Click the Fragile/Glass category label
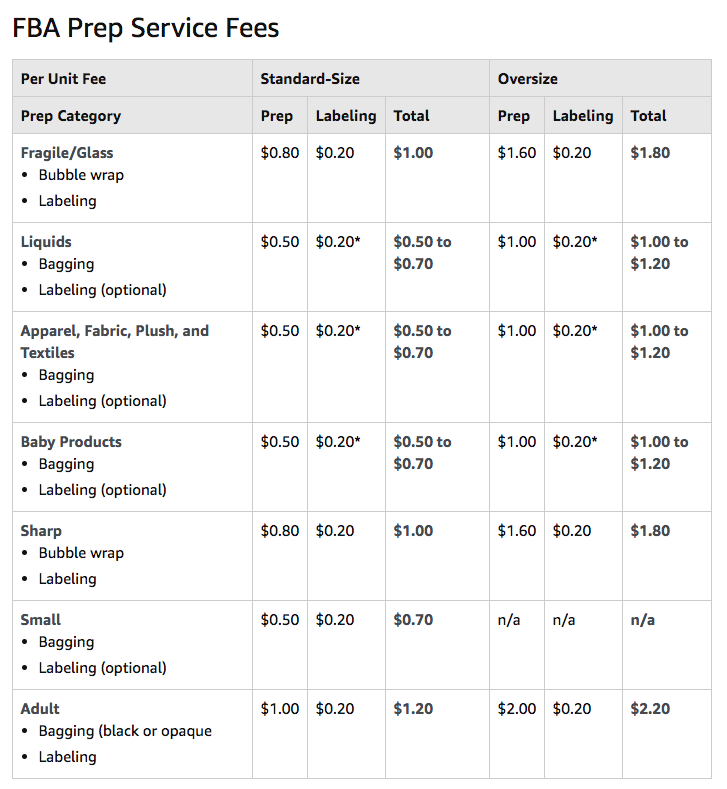This screenshot has width=727, height=789. (x=67, y=153)
